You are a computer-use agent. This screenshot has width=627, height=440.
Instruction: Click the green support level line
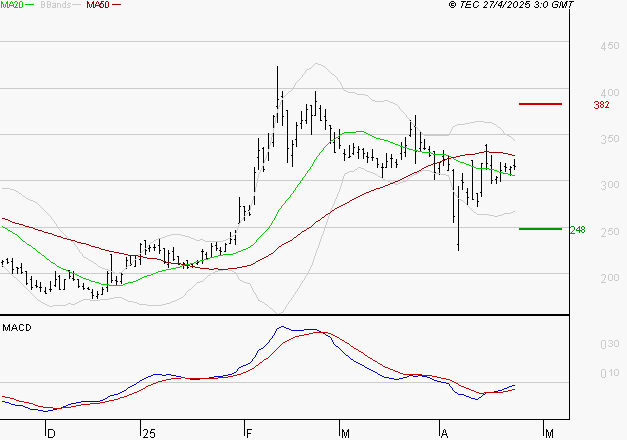540,229
